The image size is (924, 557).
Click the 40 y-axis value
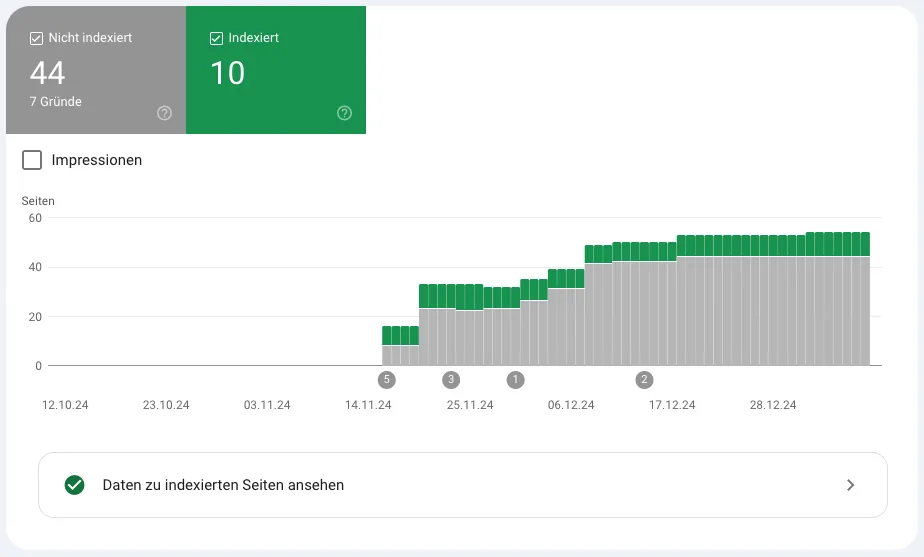(x=35, y=267)
